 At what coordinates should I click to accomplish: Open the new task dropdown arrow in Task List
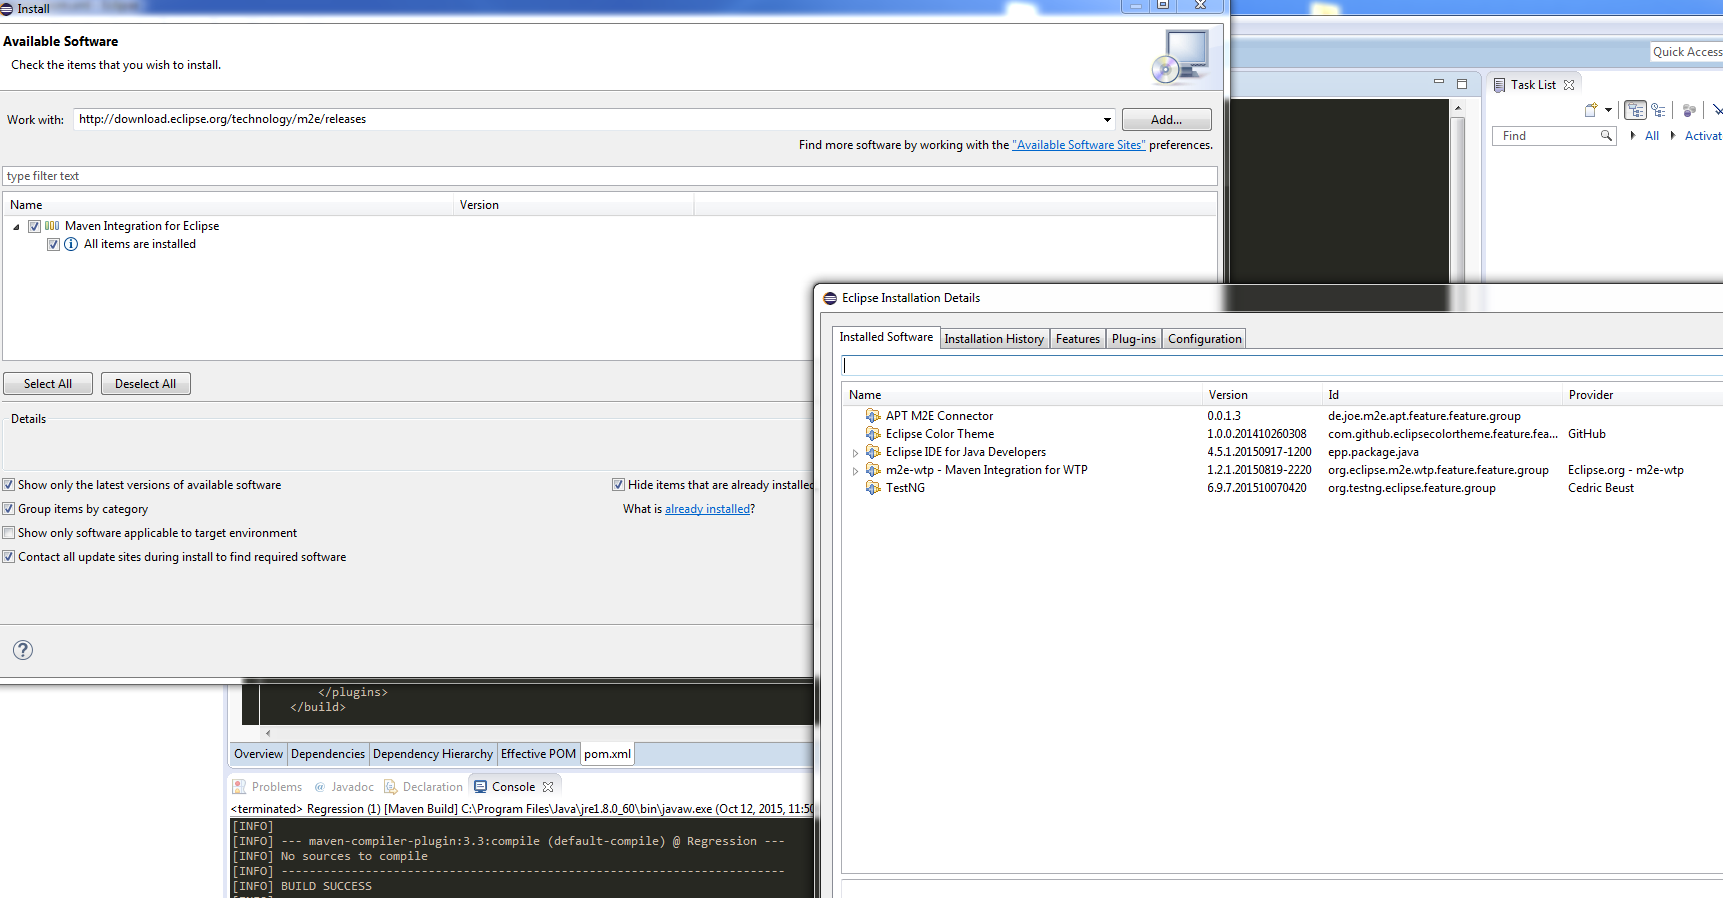[1608, 110]
